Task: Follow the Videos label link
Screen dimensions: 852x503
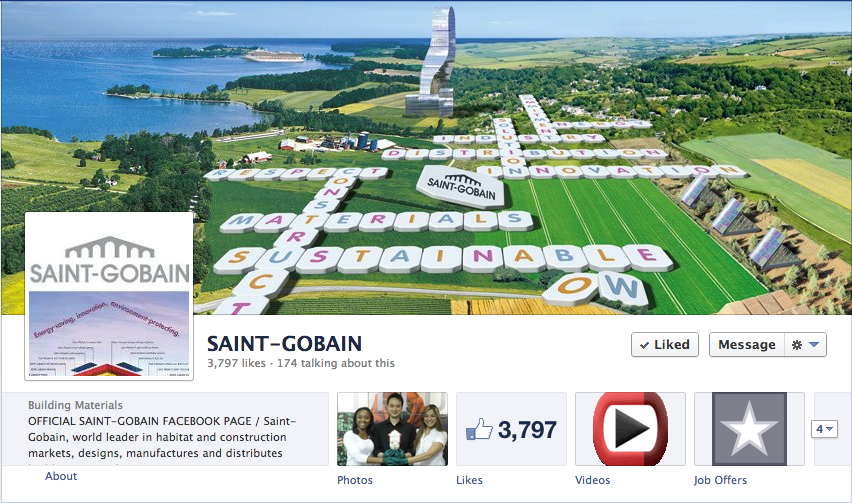Action: click(593, 480)
